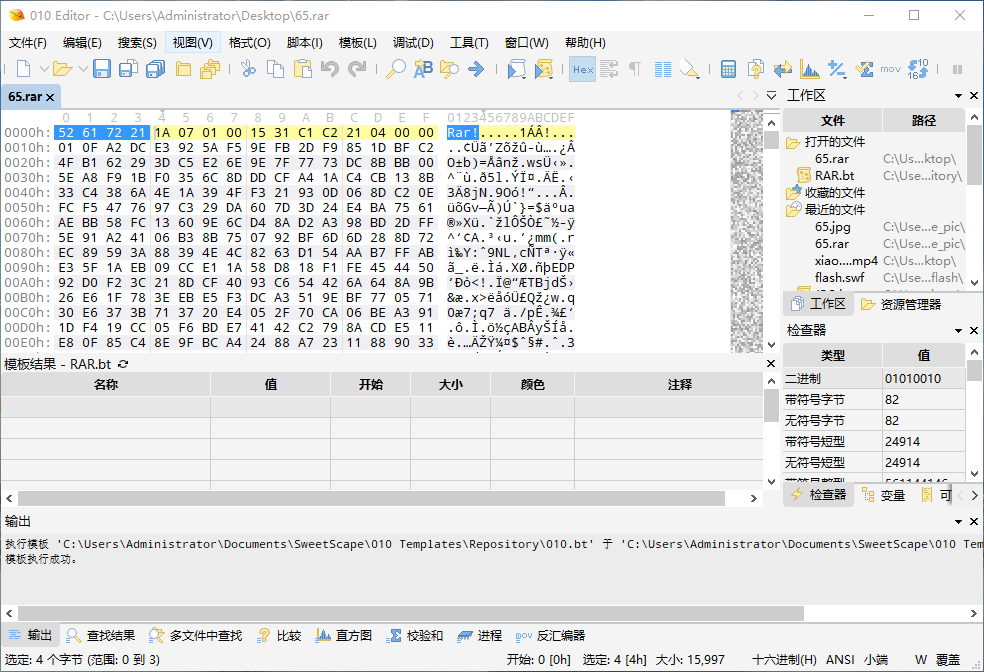This screenshot has width=984, height=672.
Task: Click the Undo arrow icon
Action: coord(329,68)
